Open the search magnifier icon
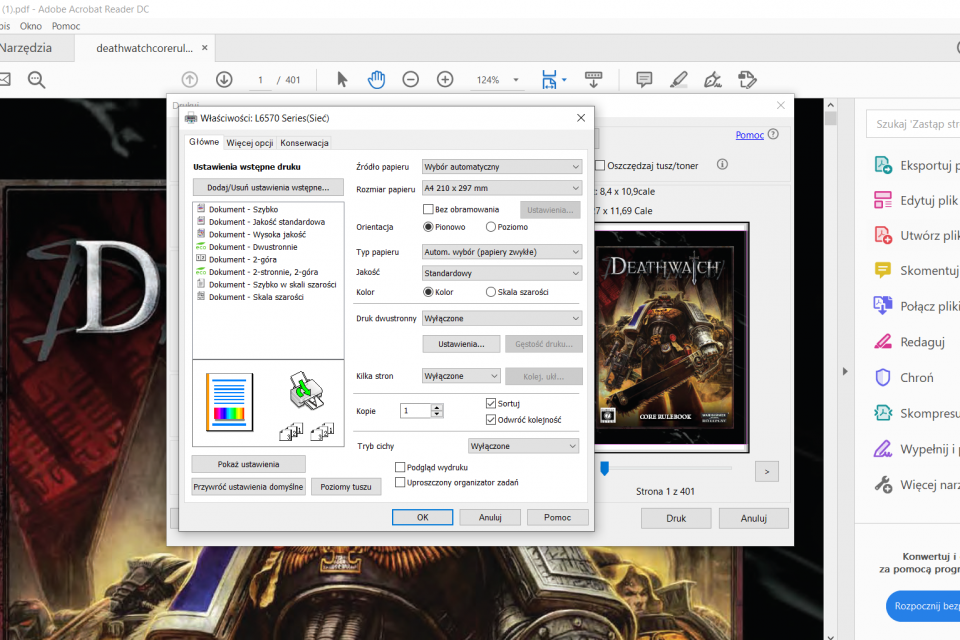This screenshot has height=640, width=960. pos(37,80)
